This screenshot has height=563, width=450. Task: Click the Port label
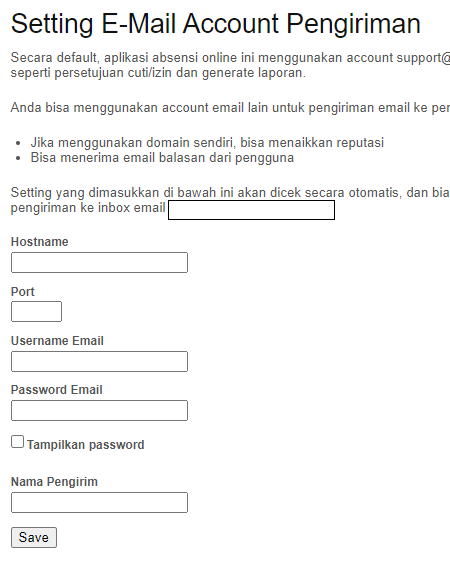pyautogui.click(x=23, y=292)
